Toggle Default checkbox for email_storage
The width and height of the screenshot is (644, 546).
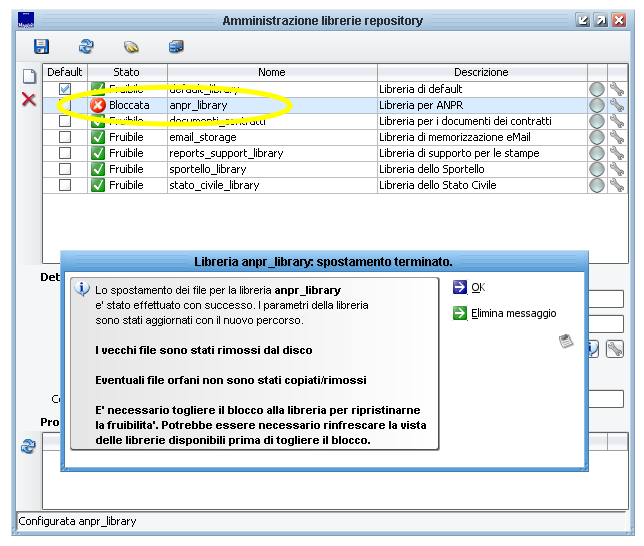65,137
